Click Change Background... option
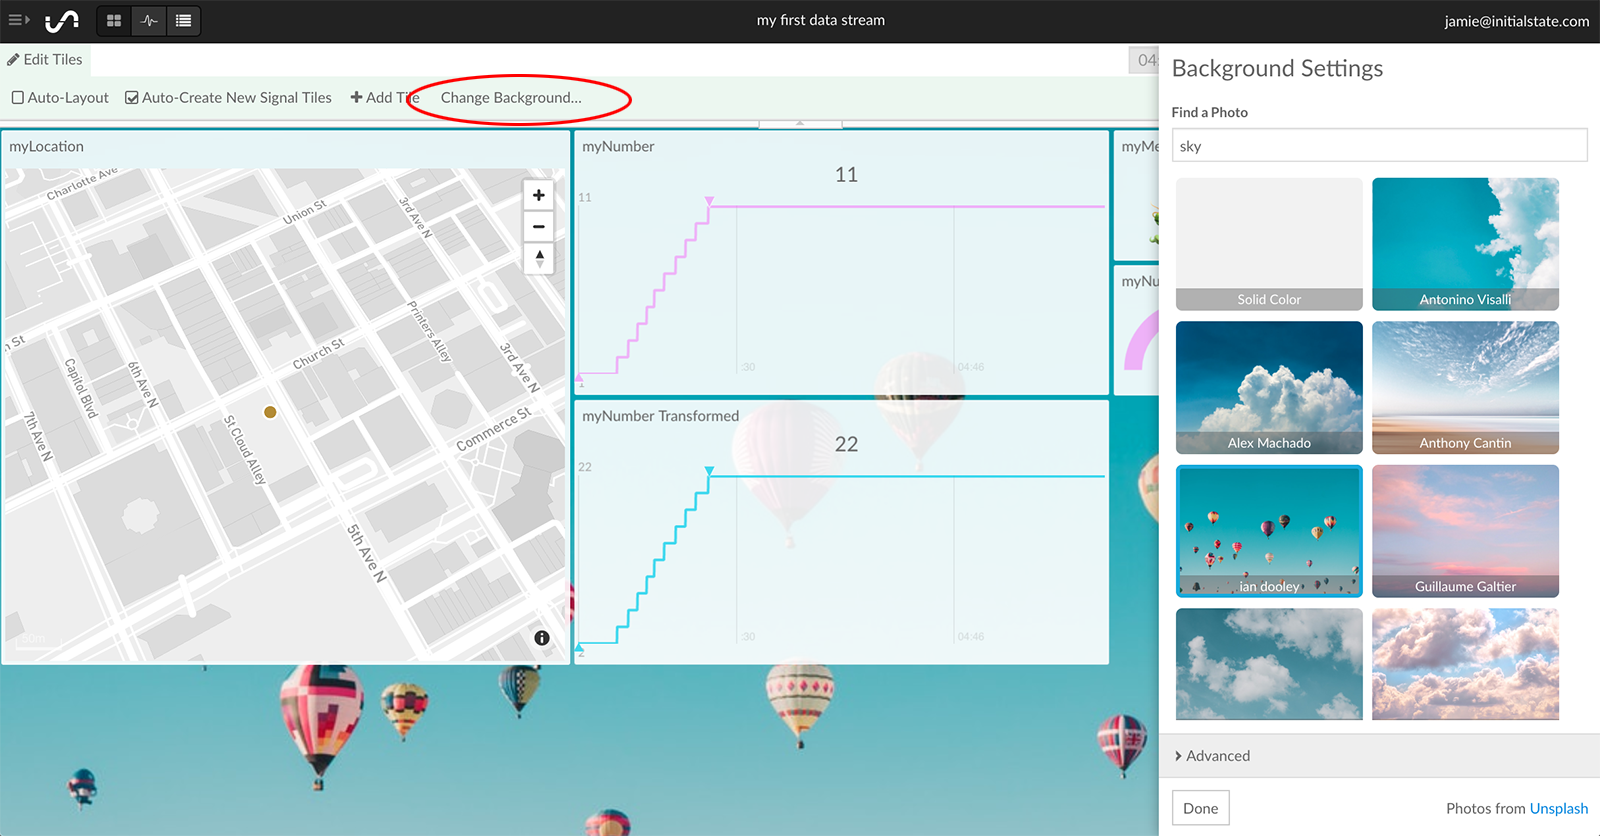This screenshot has height=836, width=1600. (x=510, y=98)
